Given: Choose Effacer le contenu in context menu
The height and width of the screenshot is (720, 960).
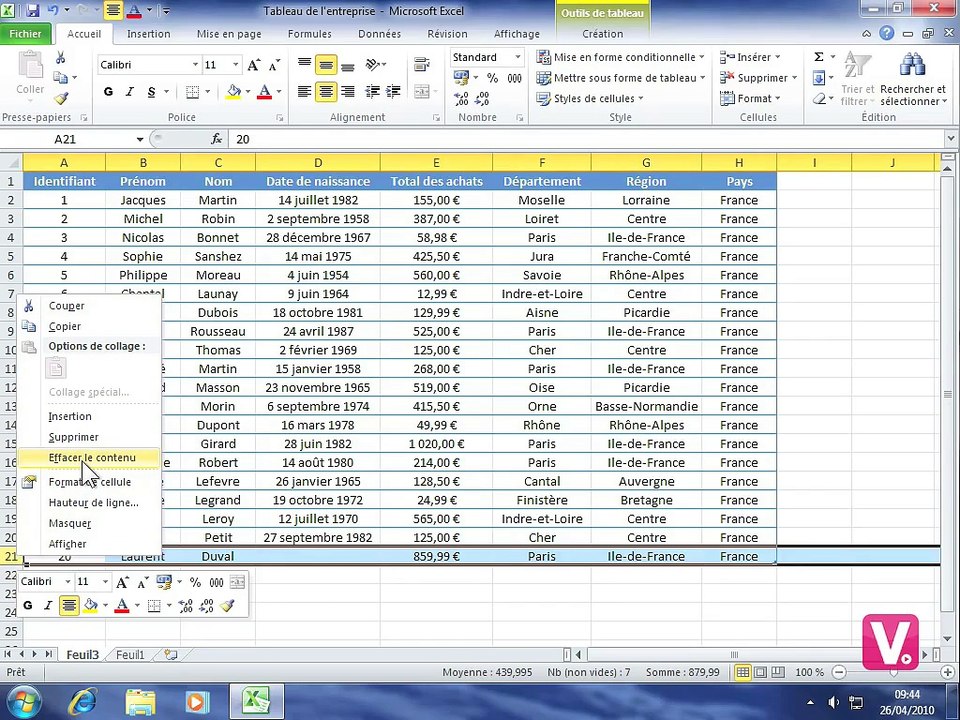Looking at the screenshot, I should (x=89, y=457).
